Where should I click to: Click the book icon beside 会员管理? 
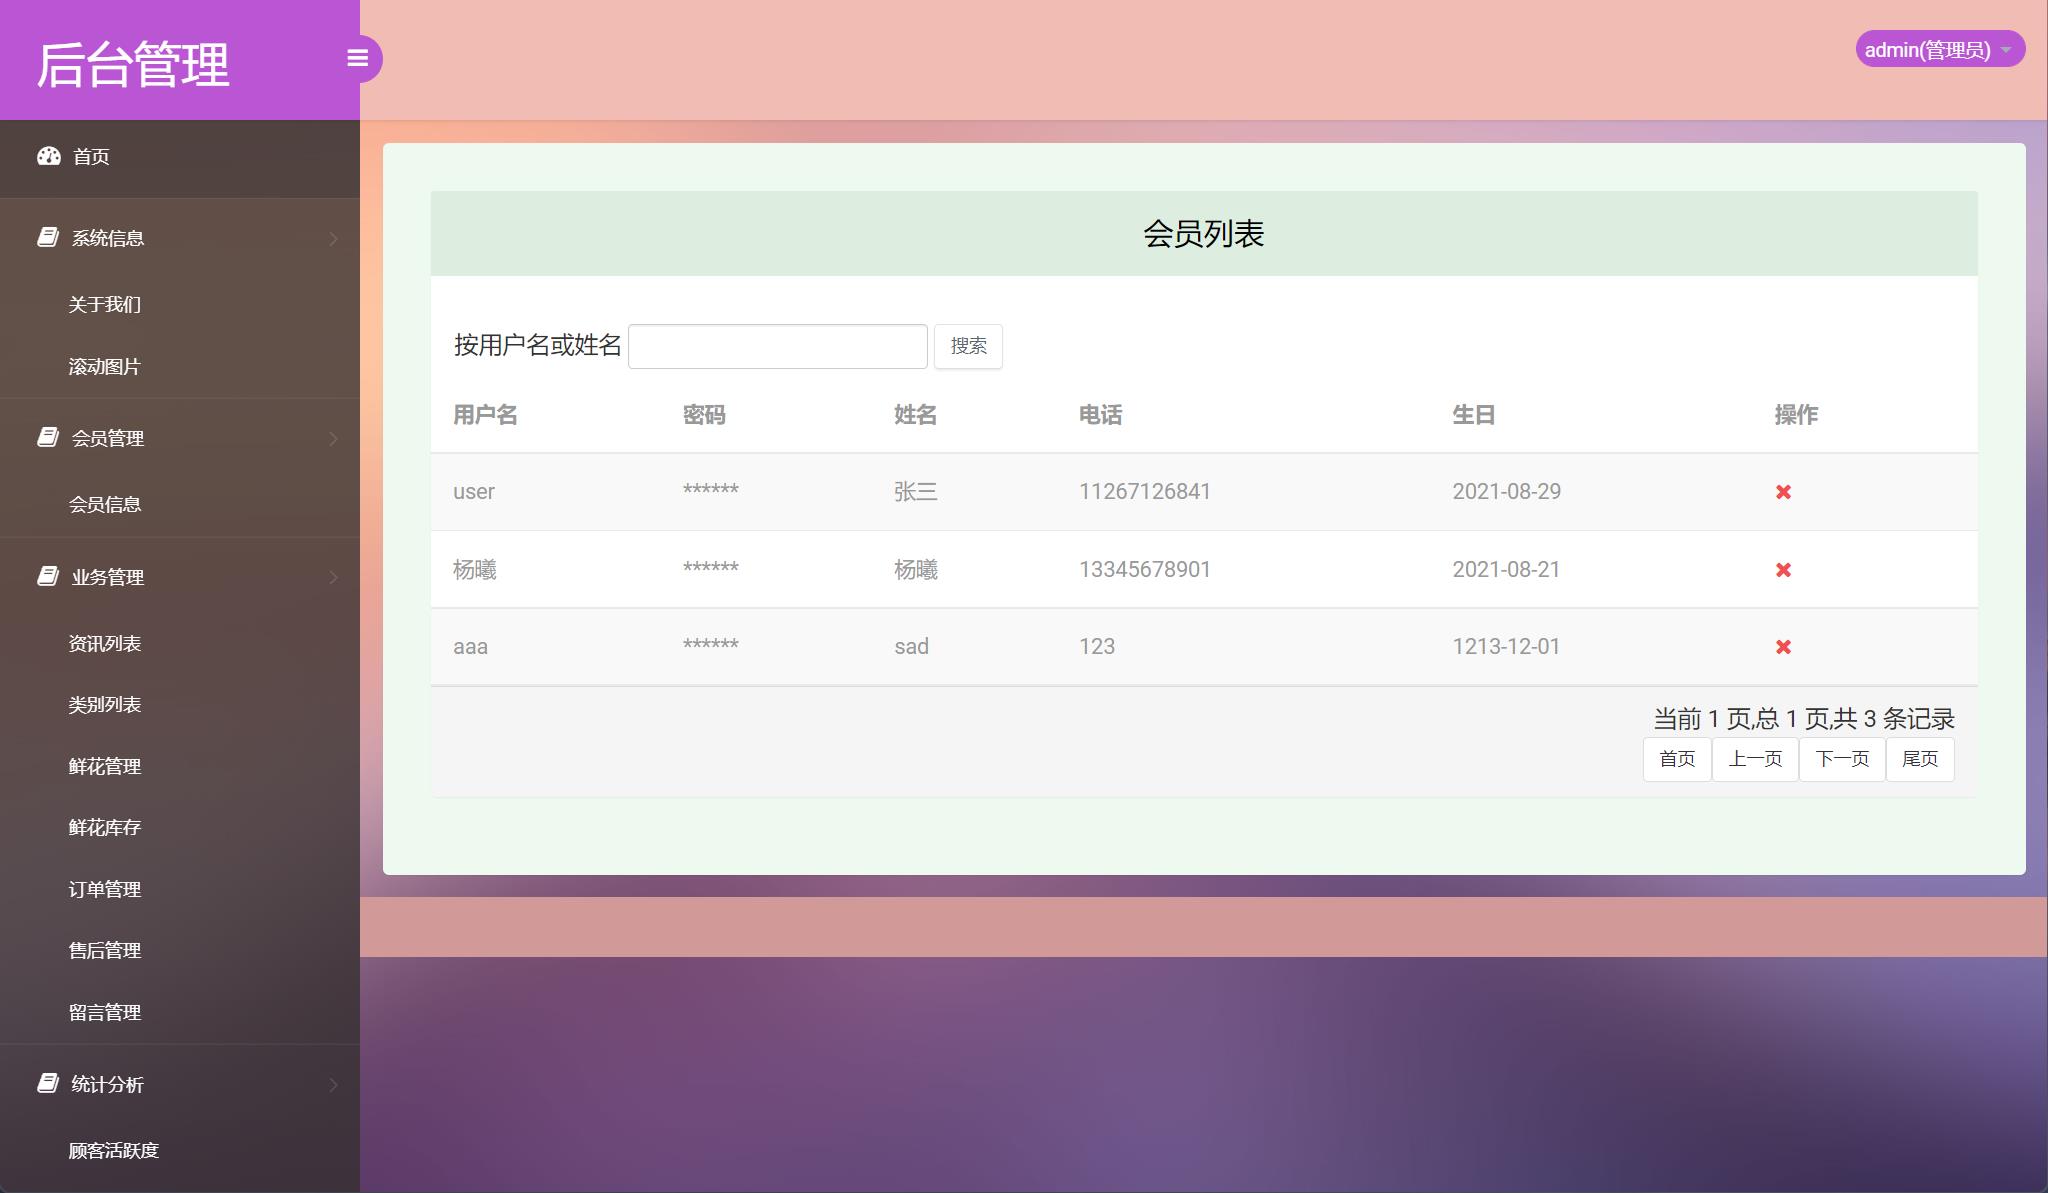click(x=47, y=437)
